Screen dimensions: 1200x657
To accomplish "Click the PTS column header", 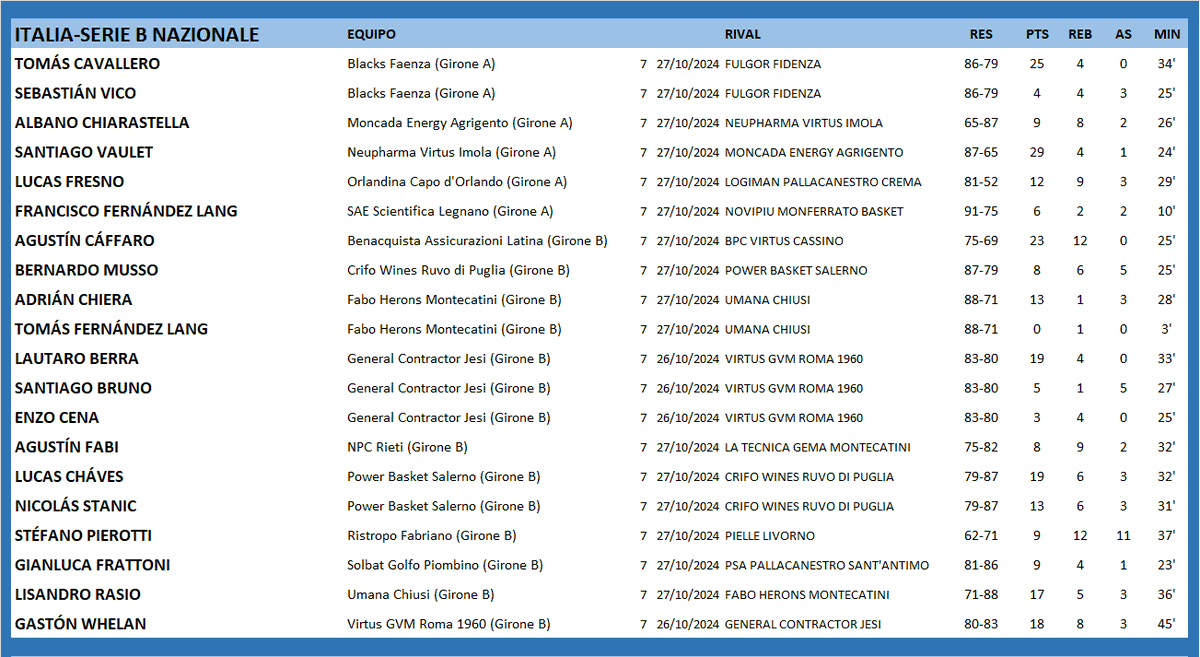I will coord(1037,34).
